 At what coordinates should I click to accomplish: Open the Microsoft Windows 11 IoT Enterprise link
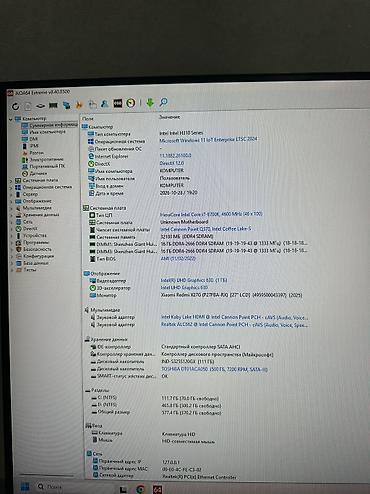(208, 140)
